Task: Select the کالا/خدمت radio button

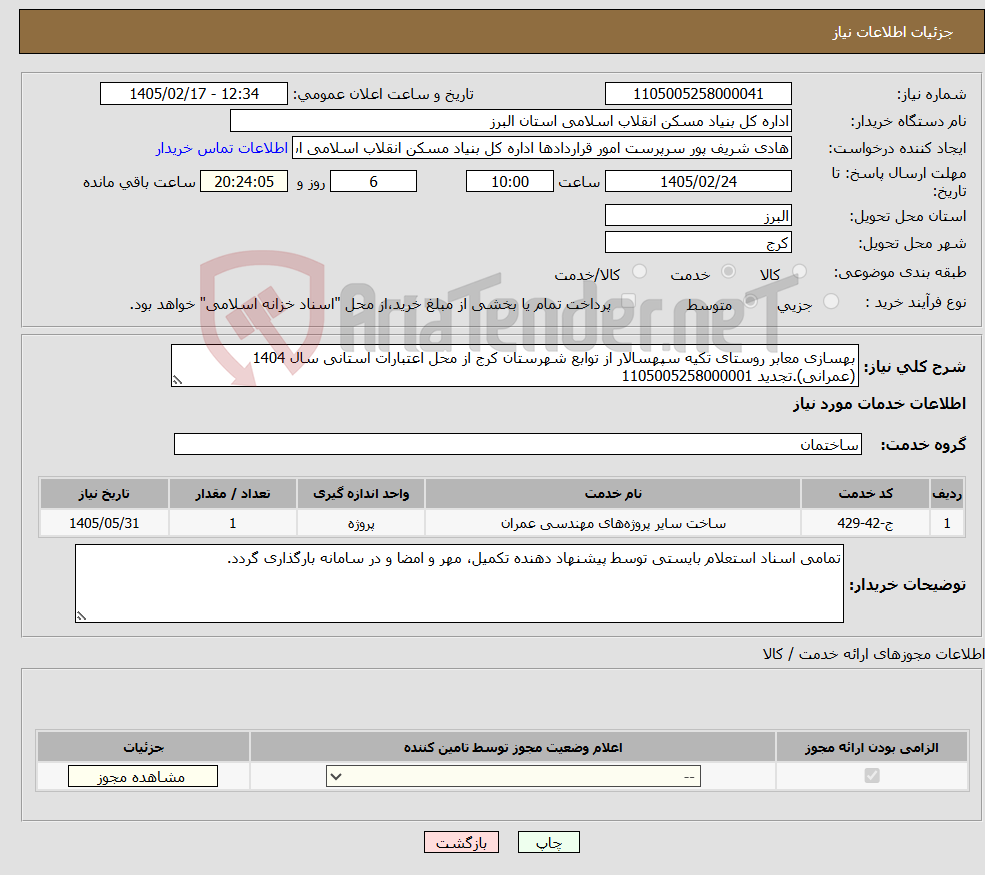Action: pos(639,271)
